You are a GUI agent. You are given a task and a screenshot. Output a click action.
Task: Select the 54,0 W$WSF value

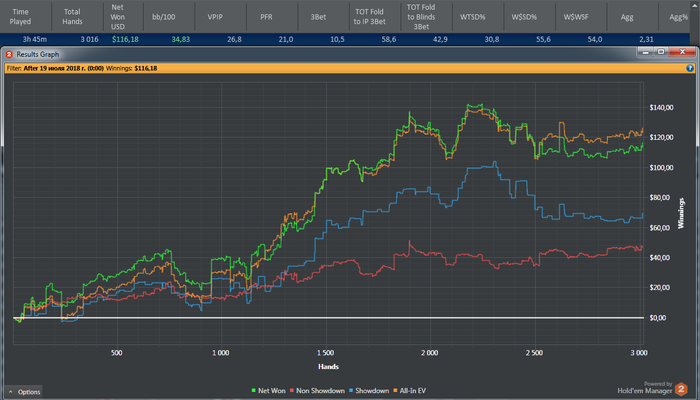(595, 39)
